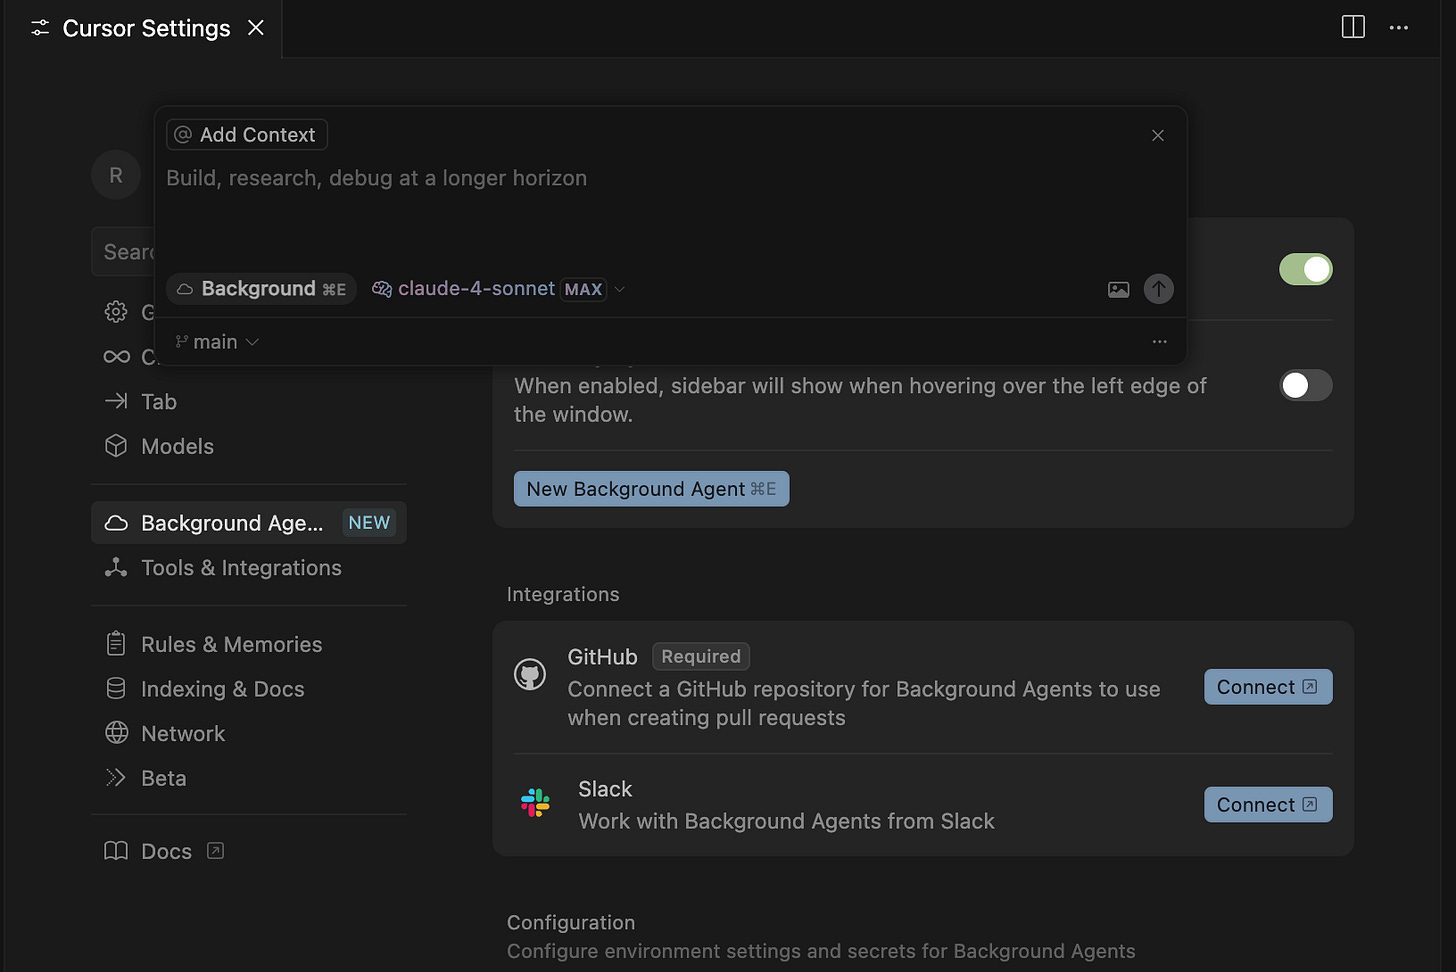Open the claude-4-sonnet model dropdown
1456x972 pixels.
[x=498, y=289]
